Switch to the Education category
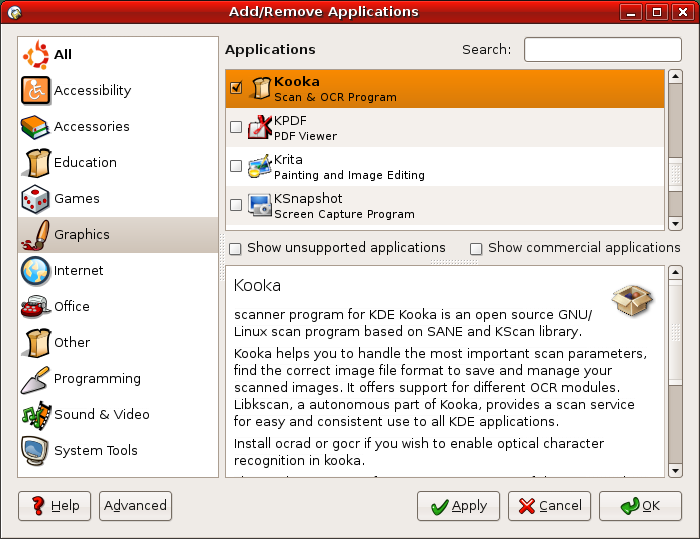This screenshot has height=539, width=700. tap(85, 163)
